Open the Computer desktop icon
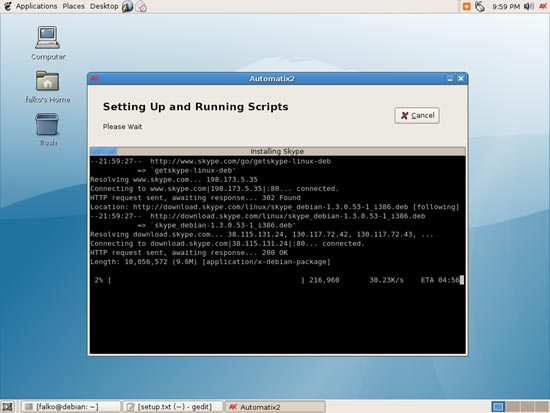Viewport: 550px width, 413px height. click(48, 43)
